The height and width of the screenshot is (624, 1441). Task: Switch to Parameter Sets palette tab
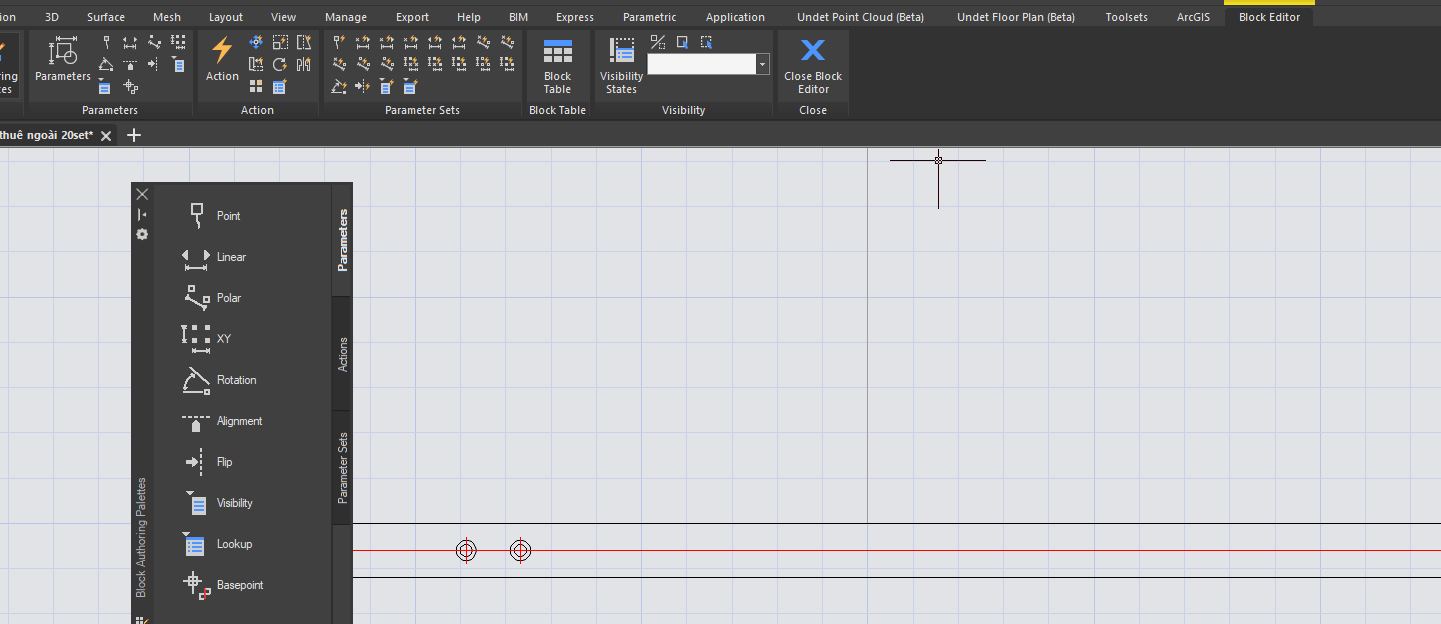pos(343,467)
